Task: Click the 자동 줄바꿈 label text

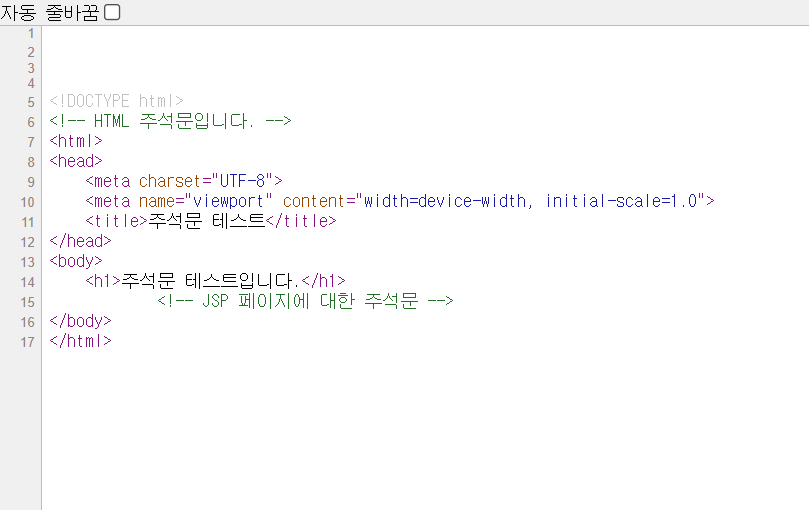Action: coord(50,12)
